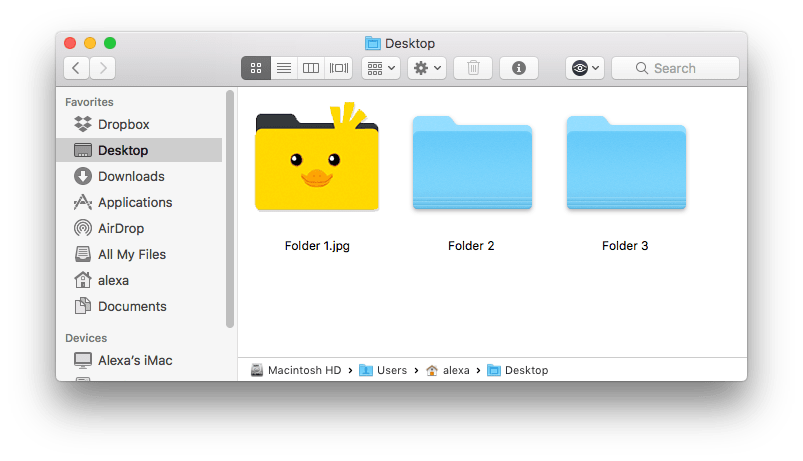Open the eye Quick Look dropdown

click(585, 68)
